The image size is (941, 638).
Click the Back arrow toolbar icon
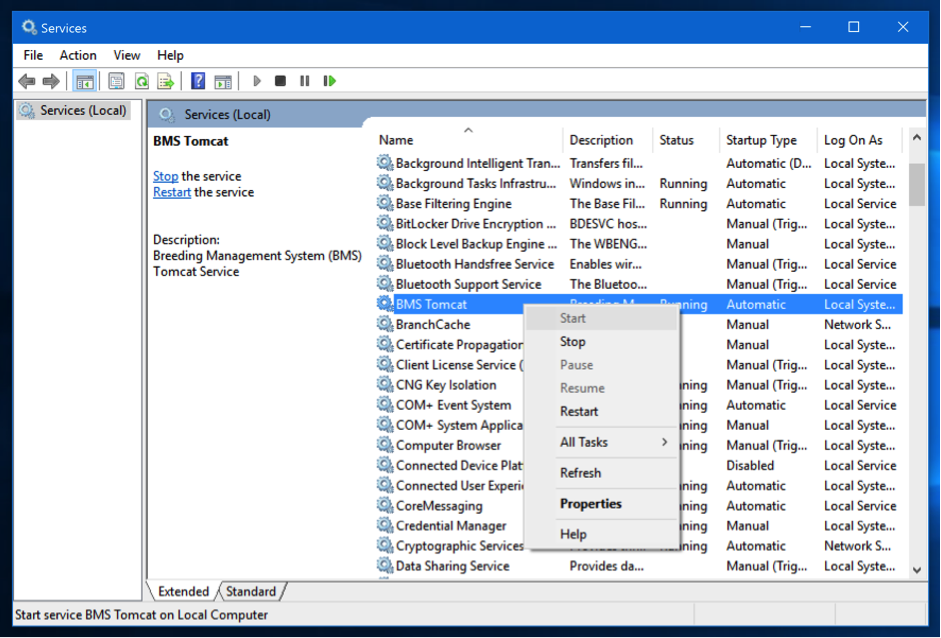(26, 81)
